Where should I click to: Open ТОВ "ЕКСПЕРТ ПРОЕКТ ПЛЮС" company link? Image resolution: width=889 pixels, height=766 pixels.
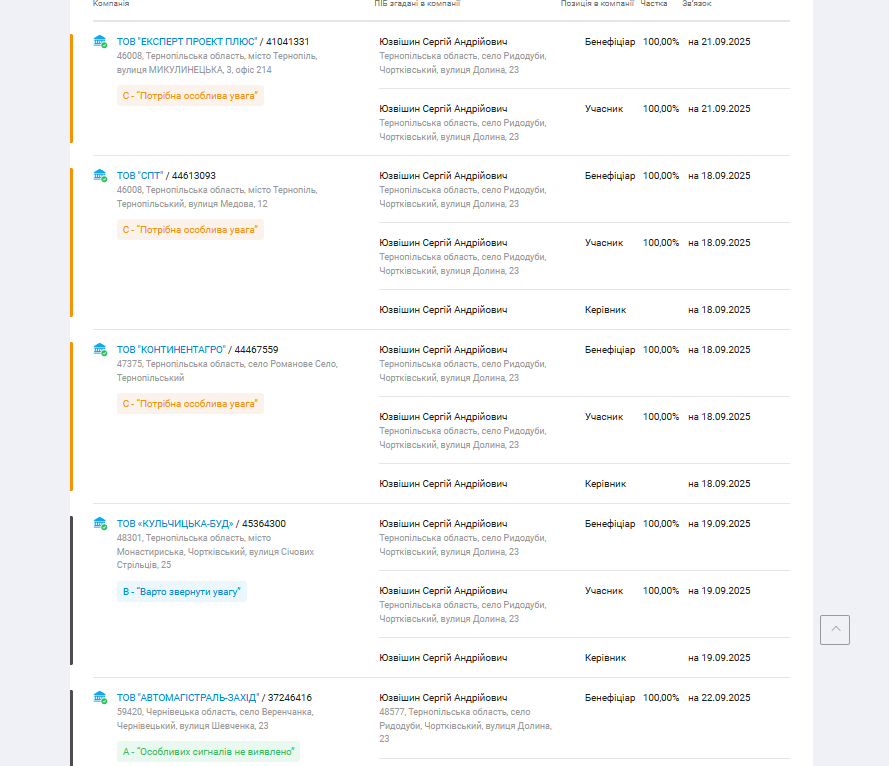187,42
